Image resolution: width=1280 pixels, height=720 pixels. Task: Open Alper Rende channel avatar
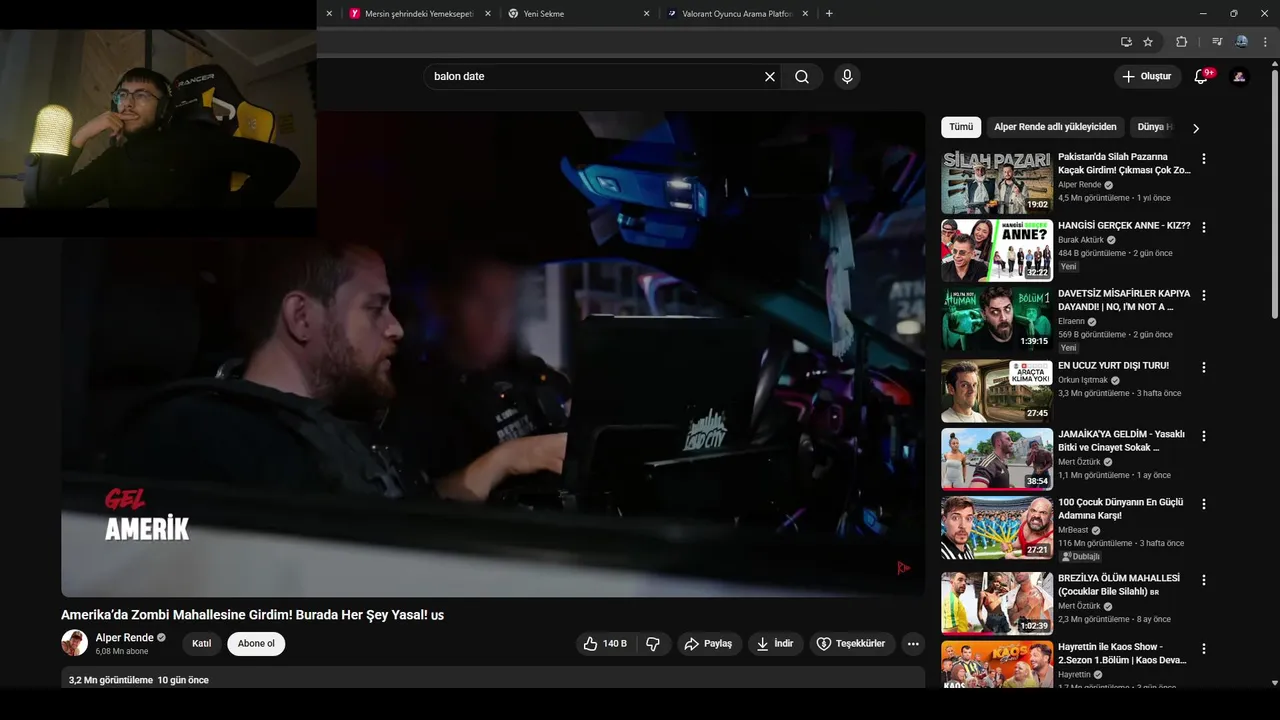pyautogui.click(x=74, y=643)
